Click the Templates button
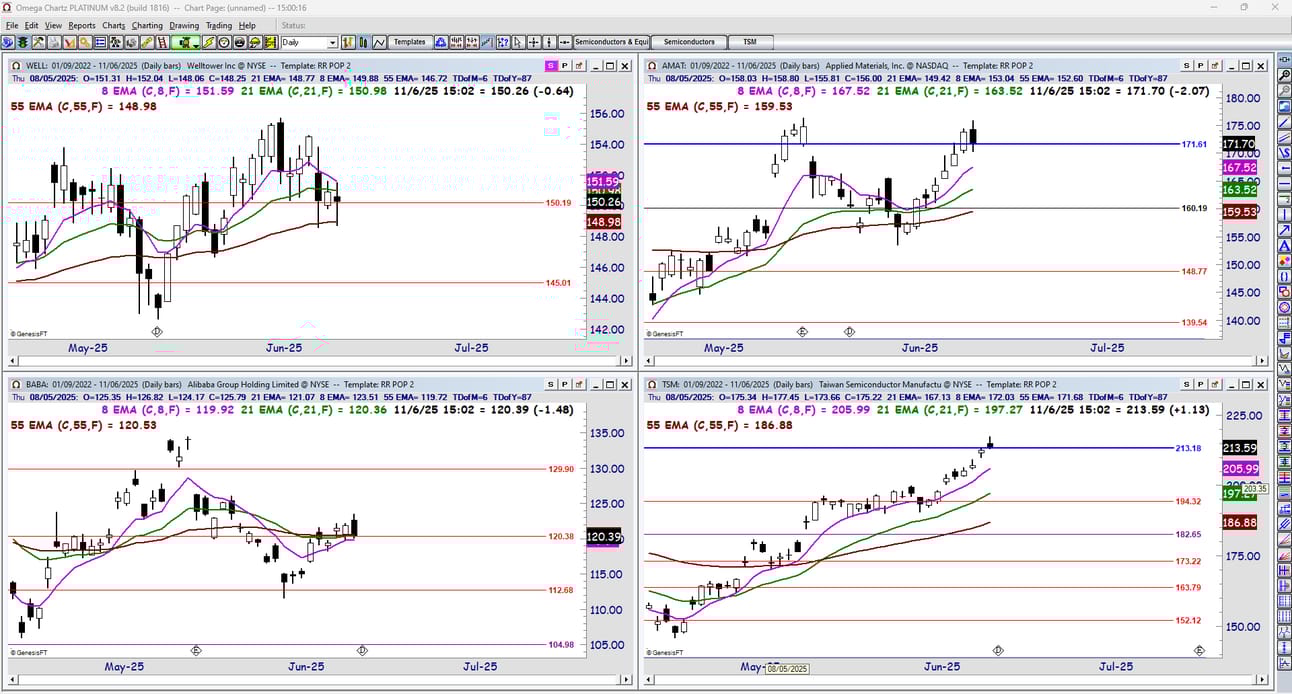Viewport: 1292px width, 694px height. click(x=410, y=43)
